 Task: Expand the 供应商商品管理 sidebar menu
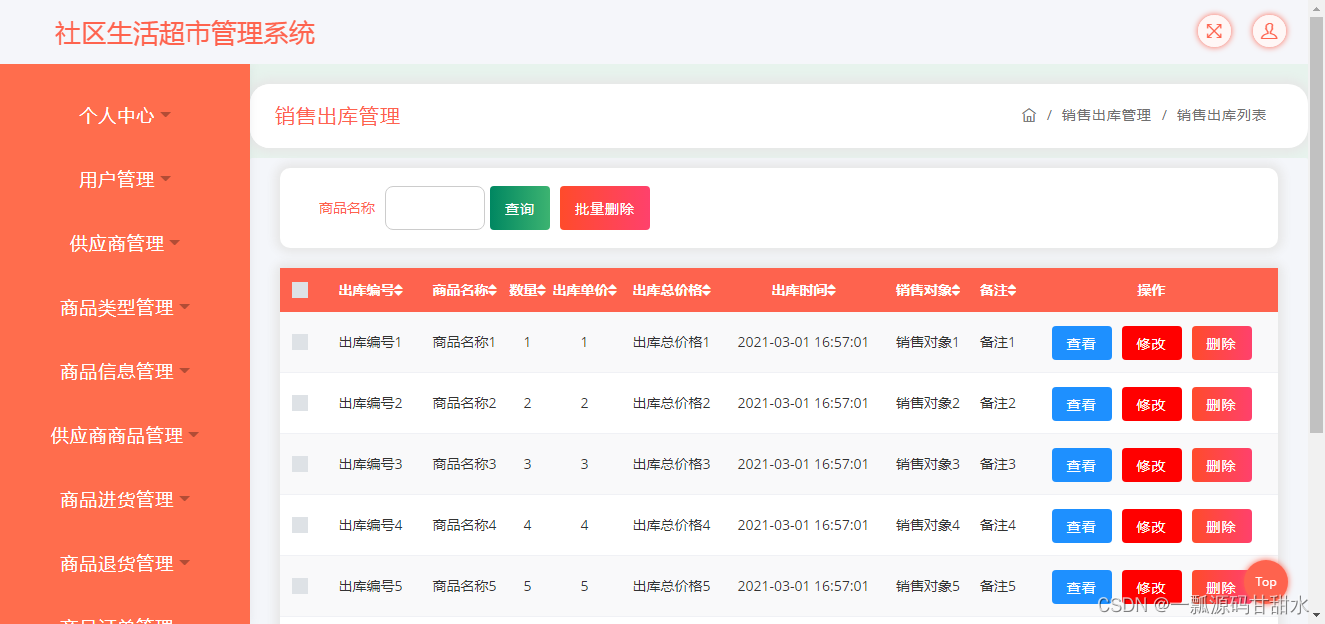pyautogui.click(x=125, y=435)
